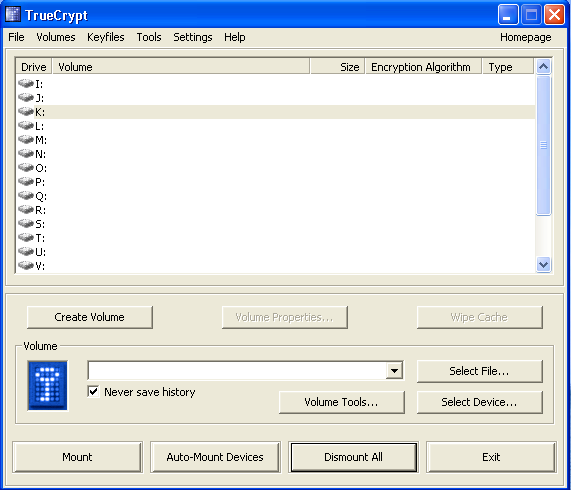This screenshot has width=571, height=490.
Task: Click the drive list scrollbar thumb
Action: (x=543, y=145)
